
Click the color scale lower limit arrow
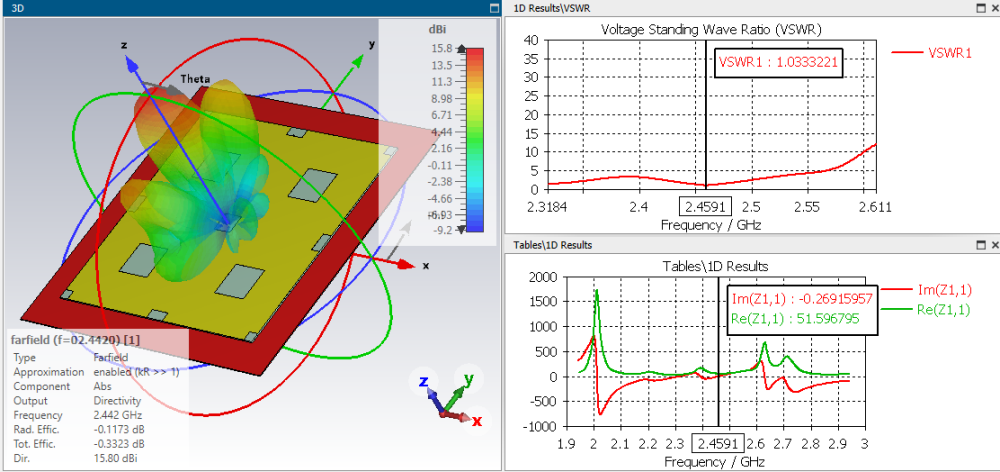point(461,229)
